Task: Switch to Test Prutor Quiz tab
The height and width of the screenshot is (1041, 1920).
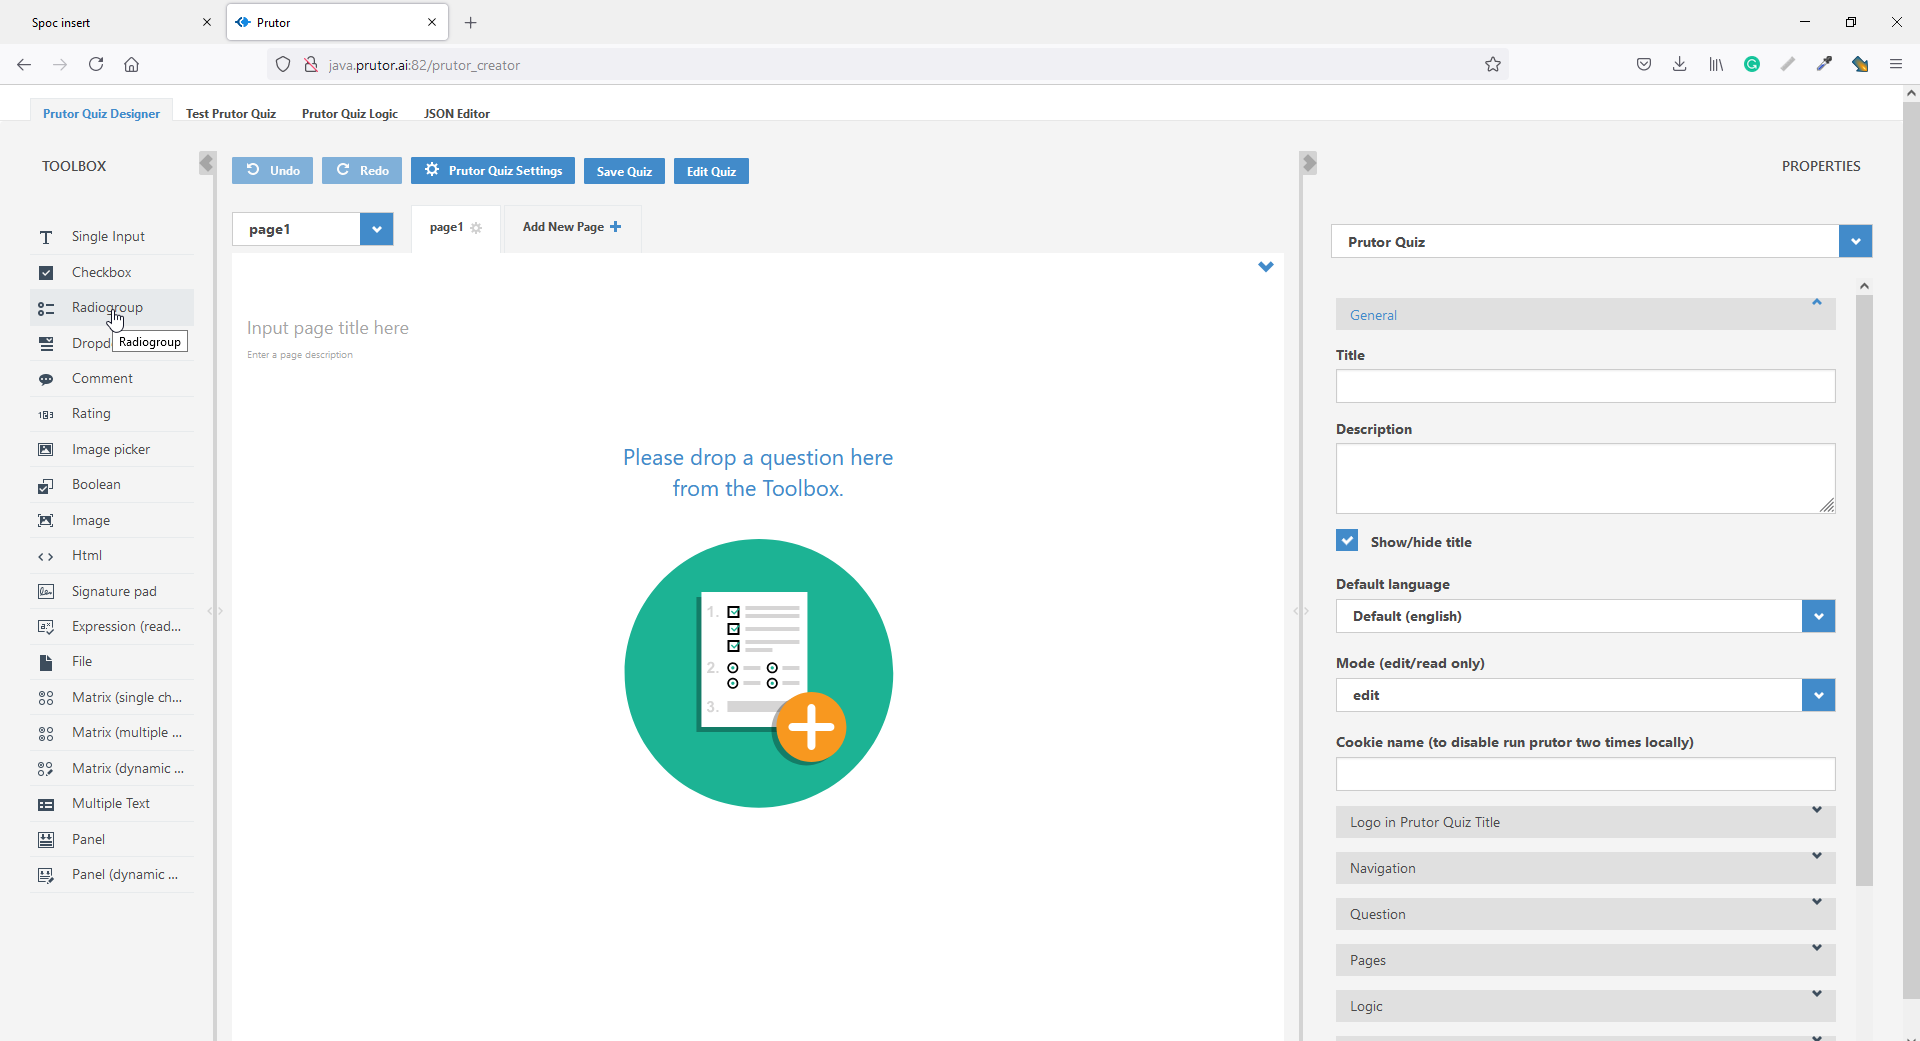Action: [x=231, y=113]
